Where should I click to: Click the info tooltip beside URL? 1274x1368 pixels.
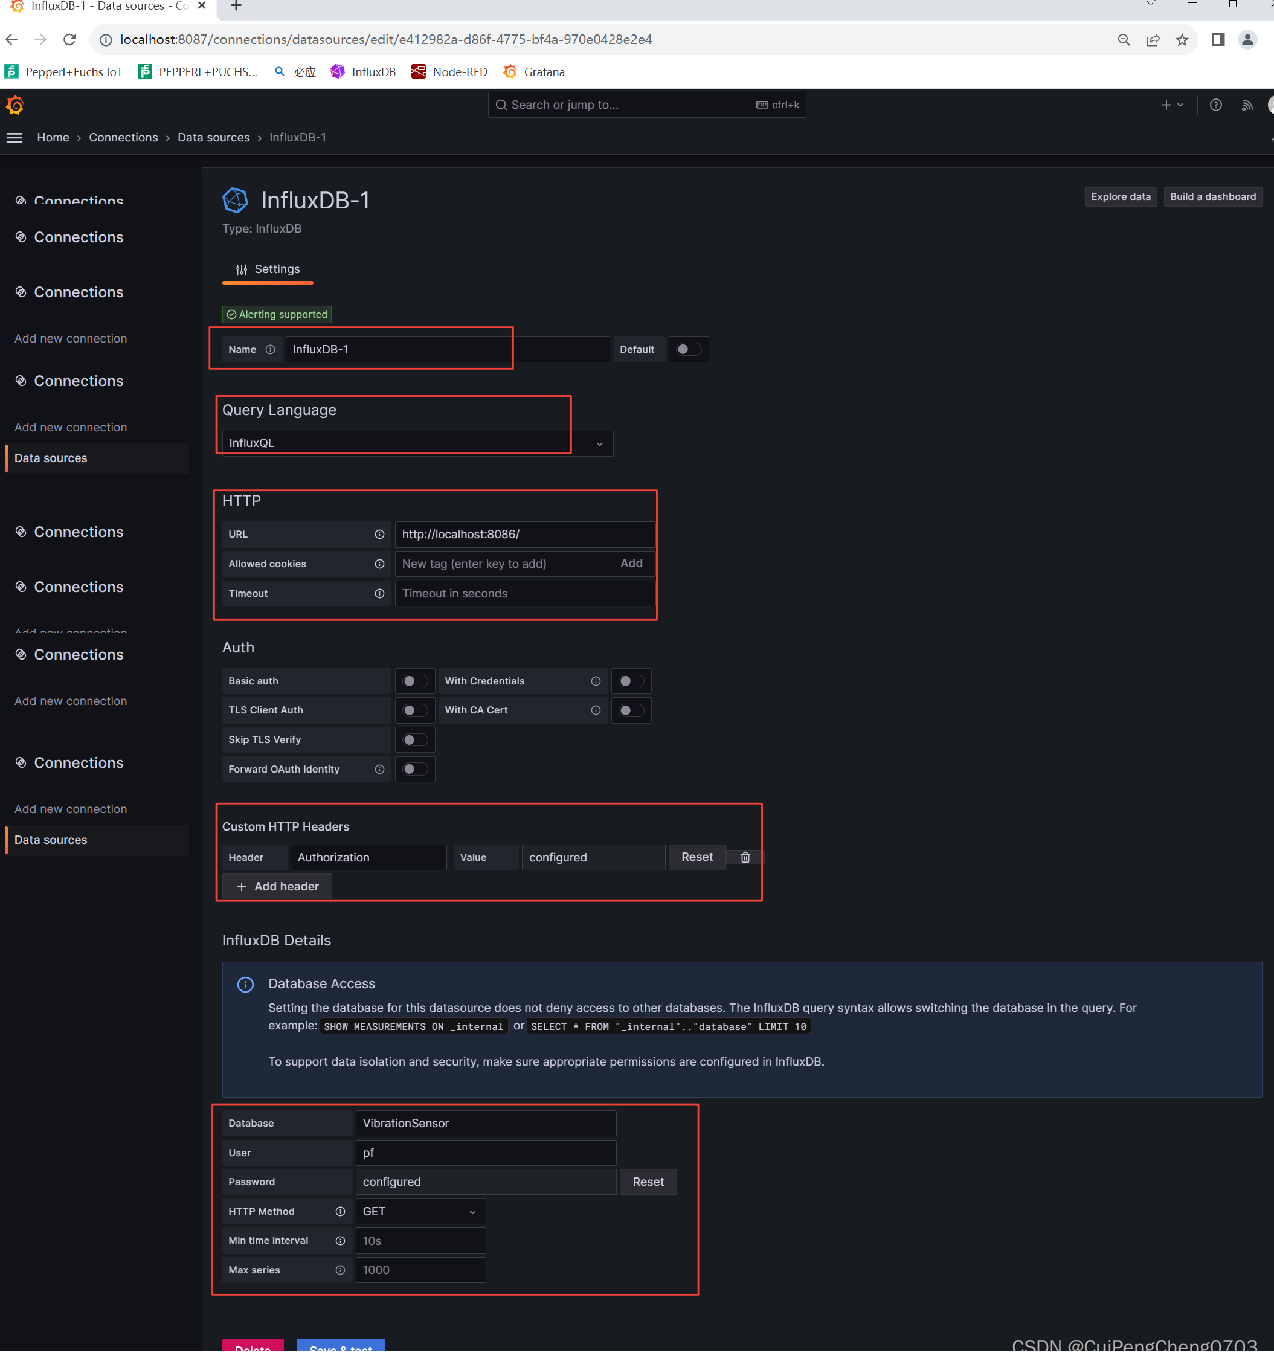tap(379, 534)
